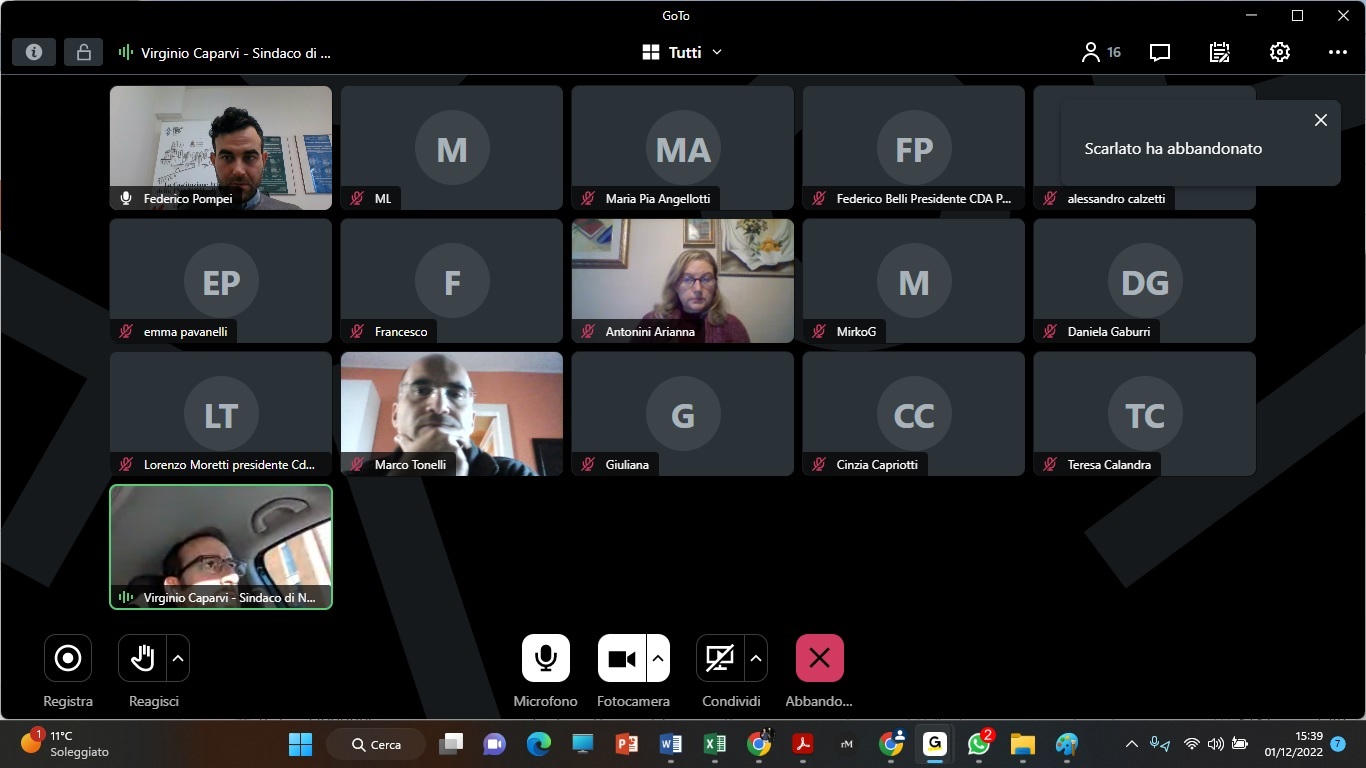Start recording with the Registra button

[68, 658]
